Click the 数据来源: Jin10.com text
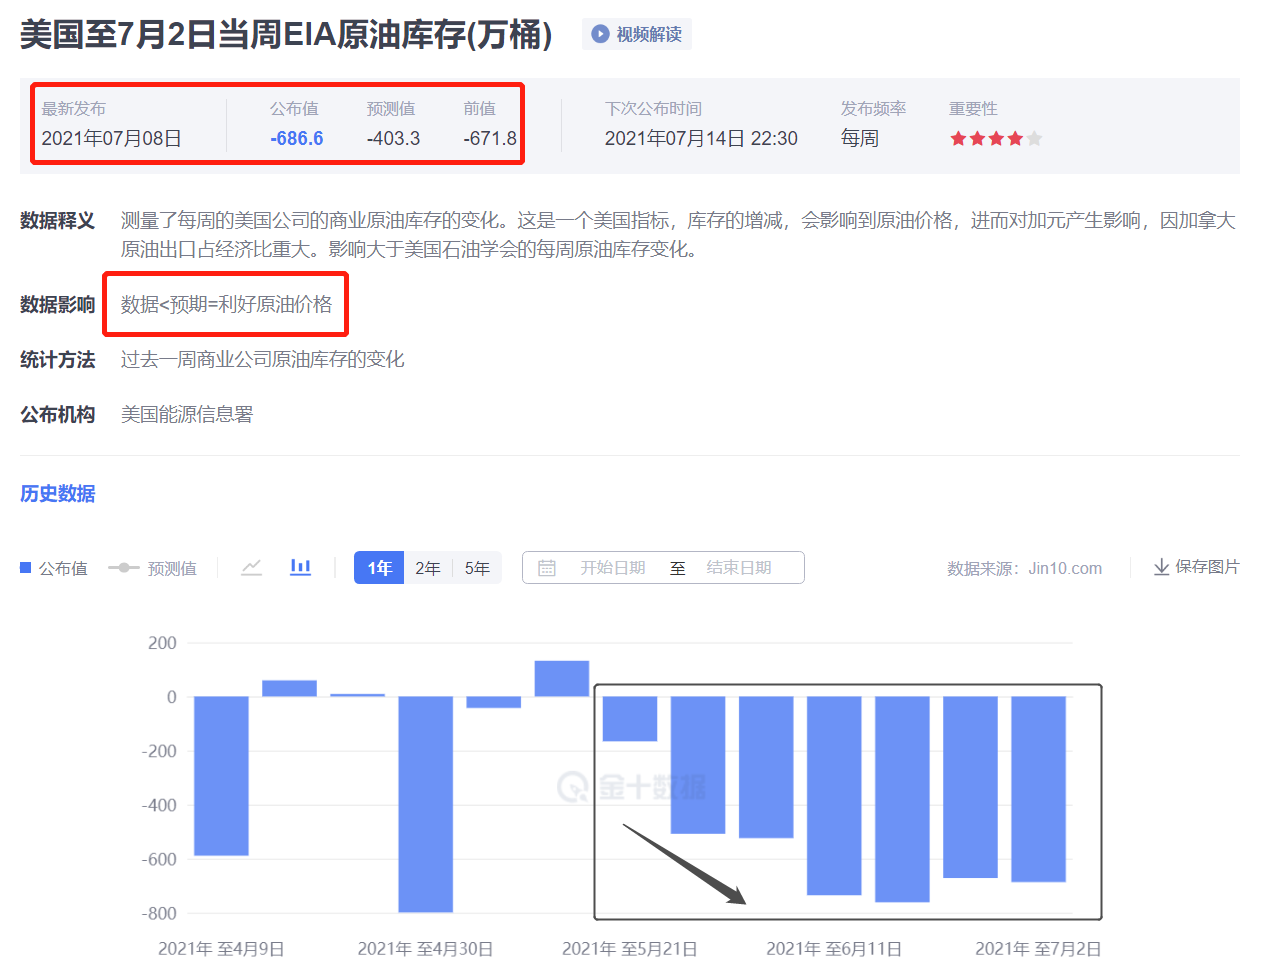This screenshot has height=961, width=1276. [x=1024, y=568]
